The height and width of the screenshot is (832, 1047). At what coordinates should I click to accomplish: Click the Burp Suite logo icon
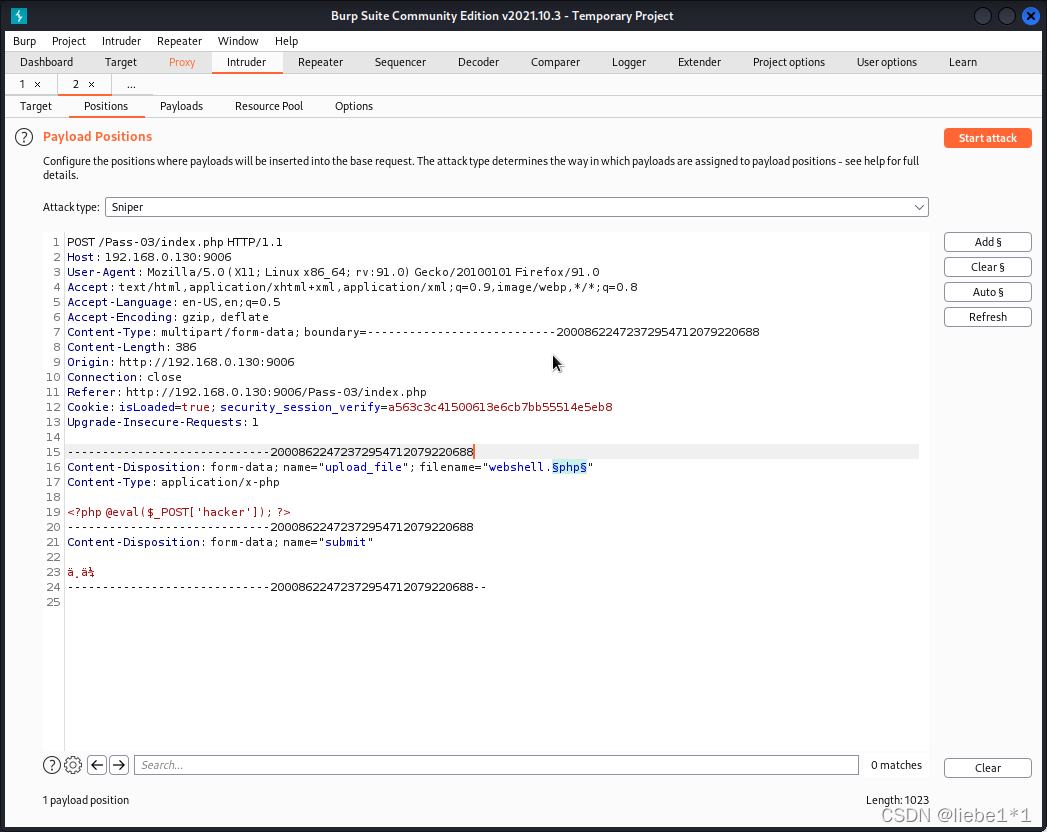19,15
